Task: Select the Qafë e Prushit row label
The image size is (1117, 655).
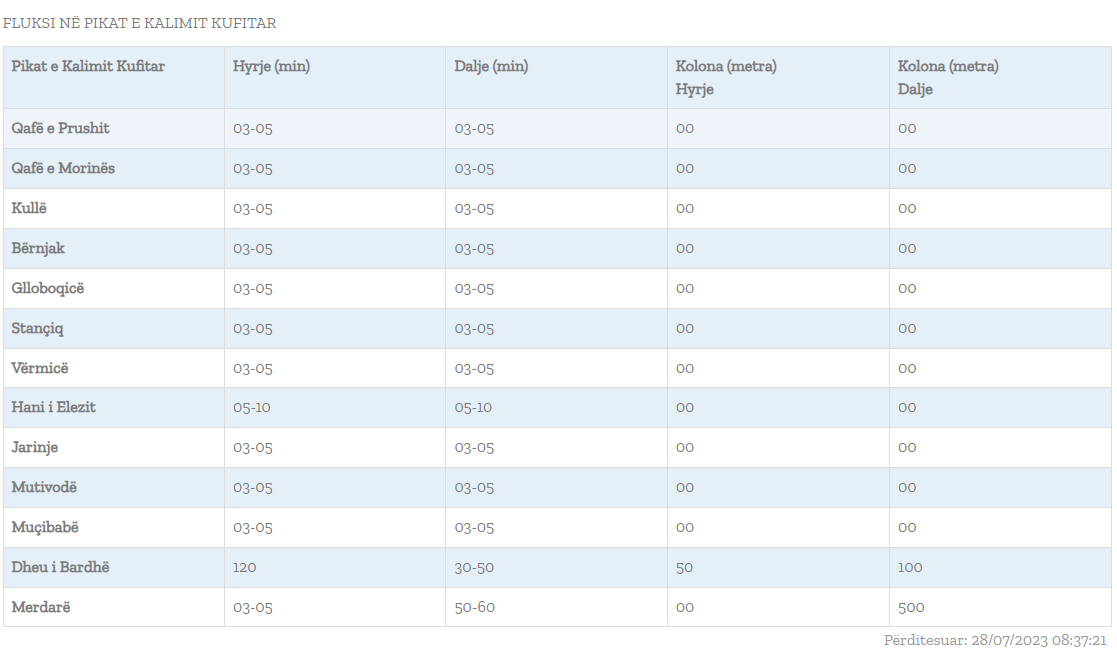Action: (61, 128)
